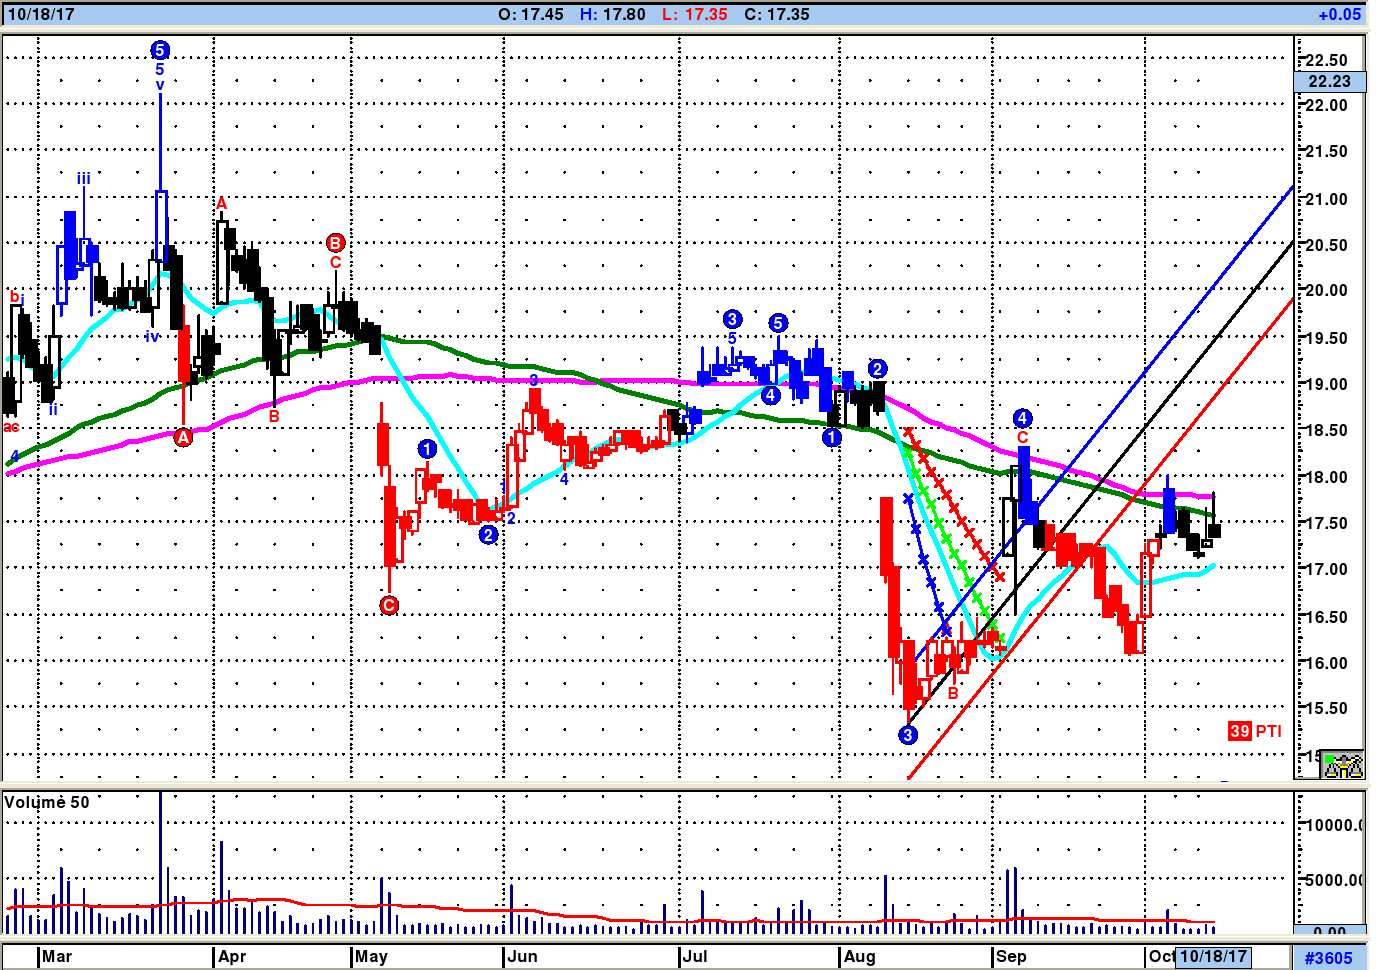Click the 10/18/17 date in the header bar

click(41, 14)
